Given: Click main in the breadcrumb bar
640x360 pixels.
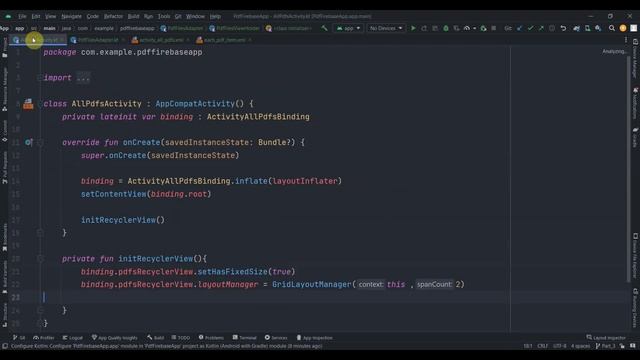Looking at the screenshot, I should [x=49, y=28].
